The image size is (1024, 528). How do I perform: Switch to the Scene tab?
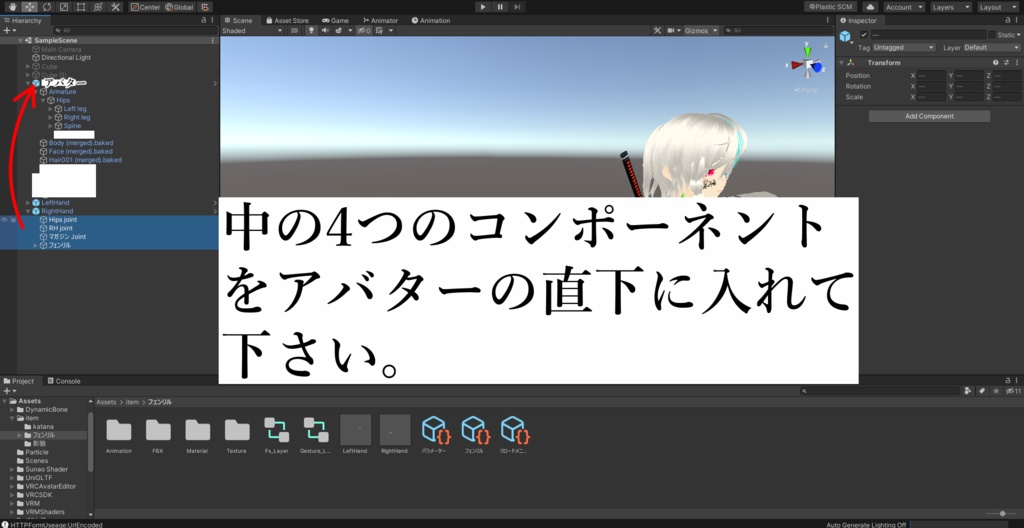click(x=238, y=20)
